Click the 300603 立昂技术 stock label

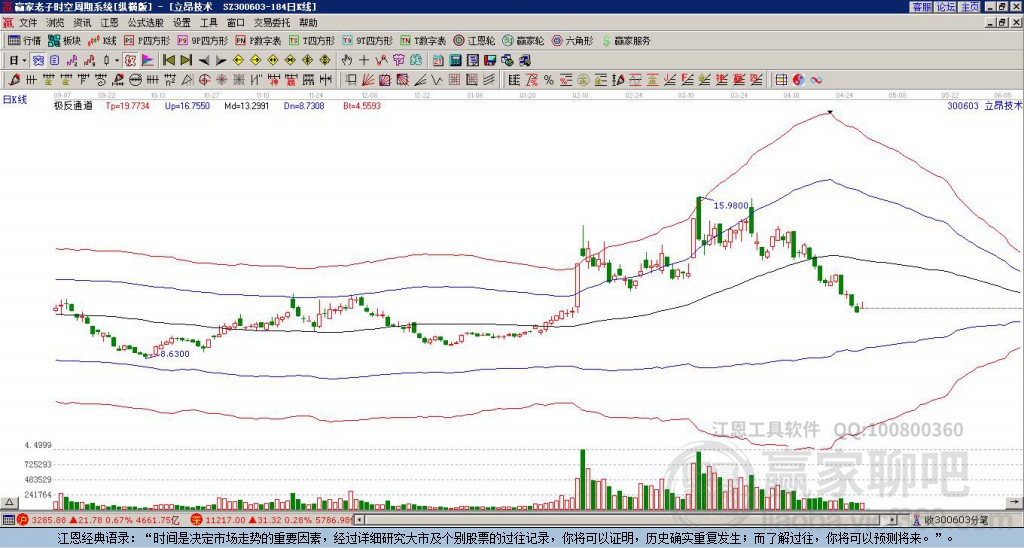point(984,106)
